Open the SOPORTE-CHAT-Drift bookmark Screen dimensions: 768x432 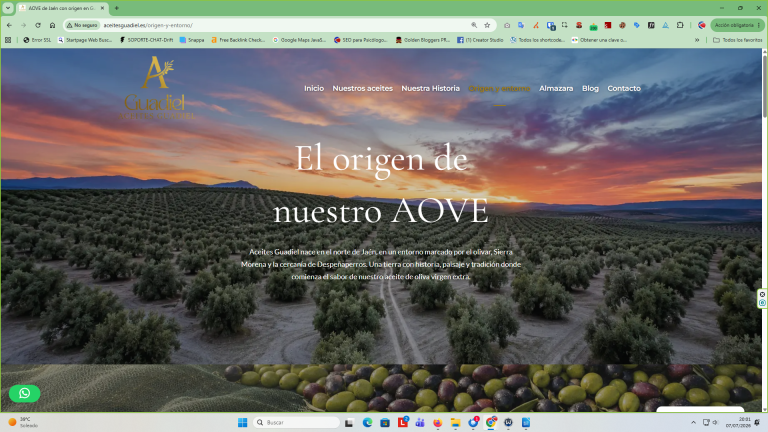pos(146,40)
